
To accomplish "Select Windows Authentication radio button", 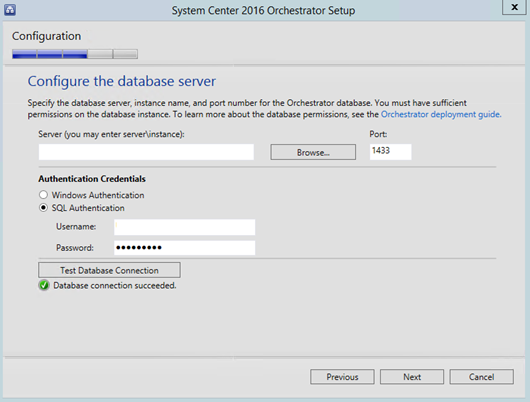I will coord(43,195).
